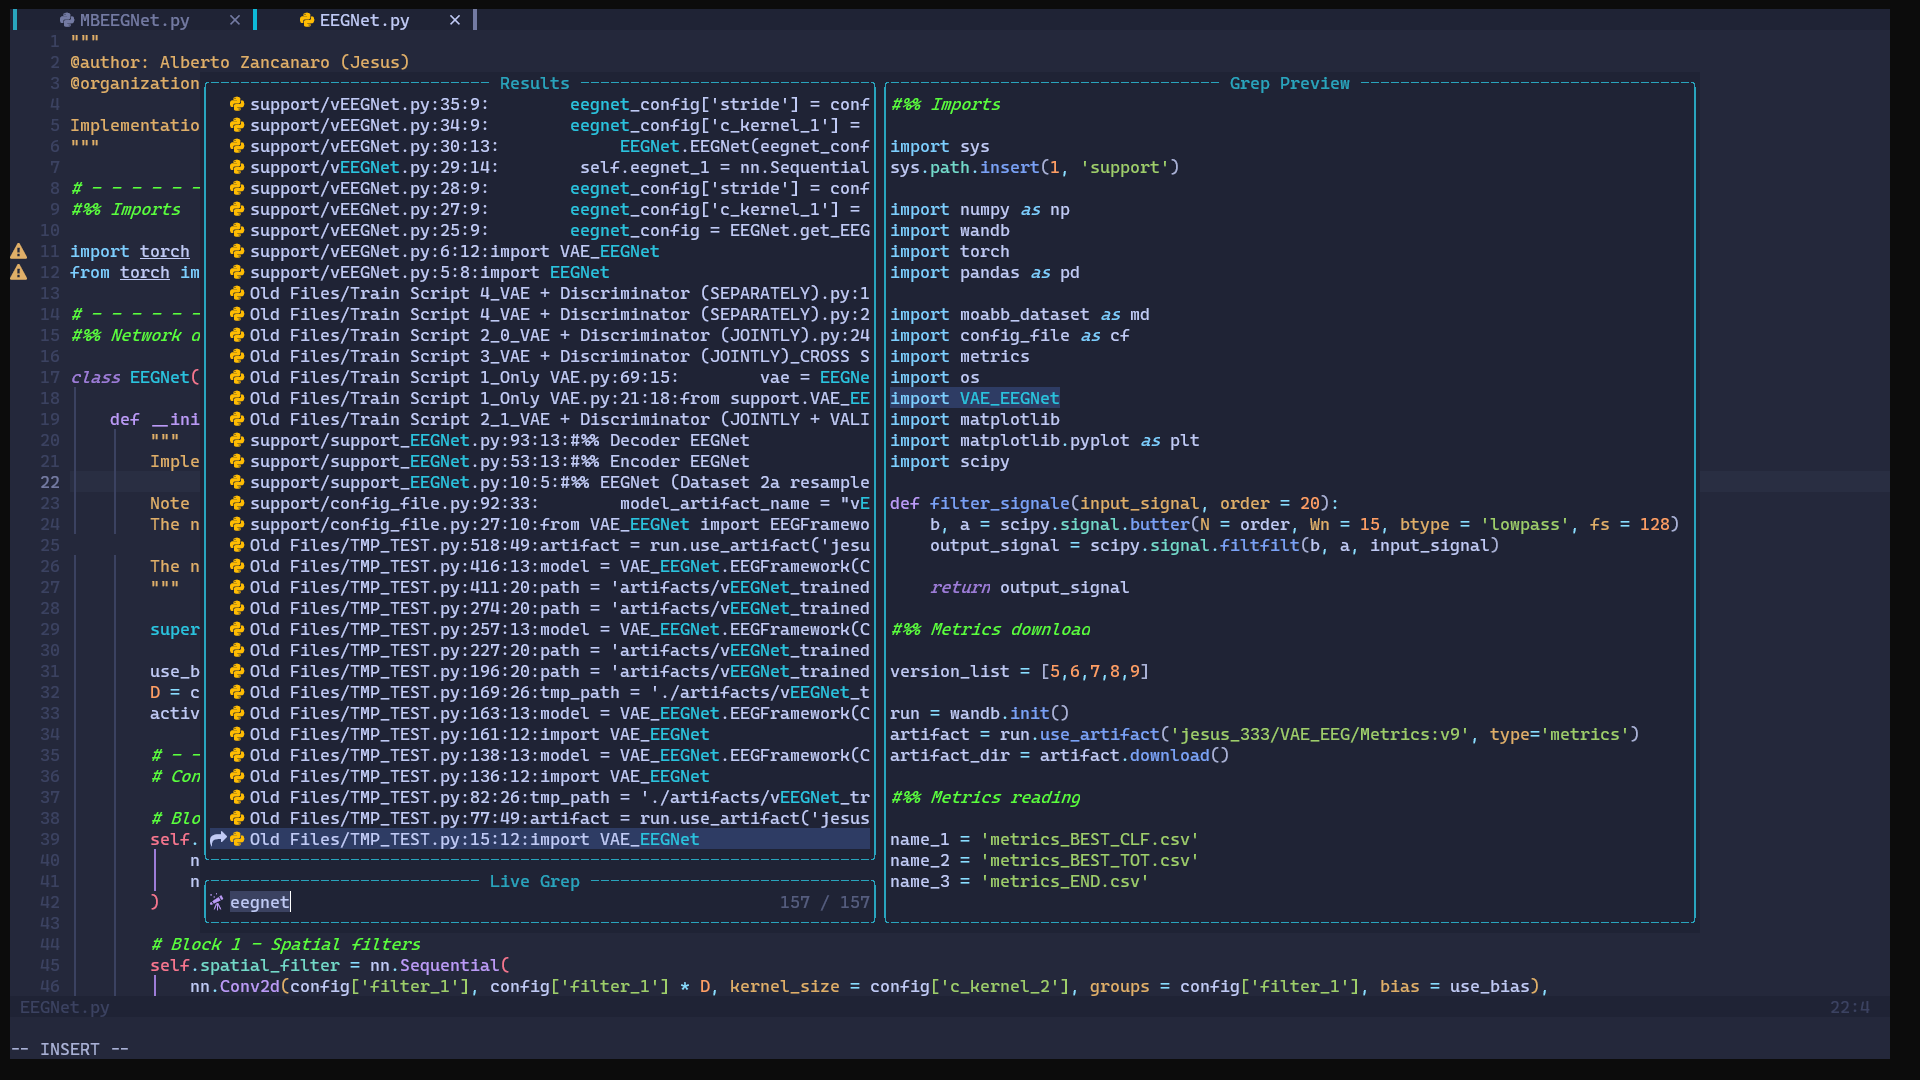
Task: Click Python icon of vEEGNet.py:30:13 result
Action: (237, 146)
